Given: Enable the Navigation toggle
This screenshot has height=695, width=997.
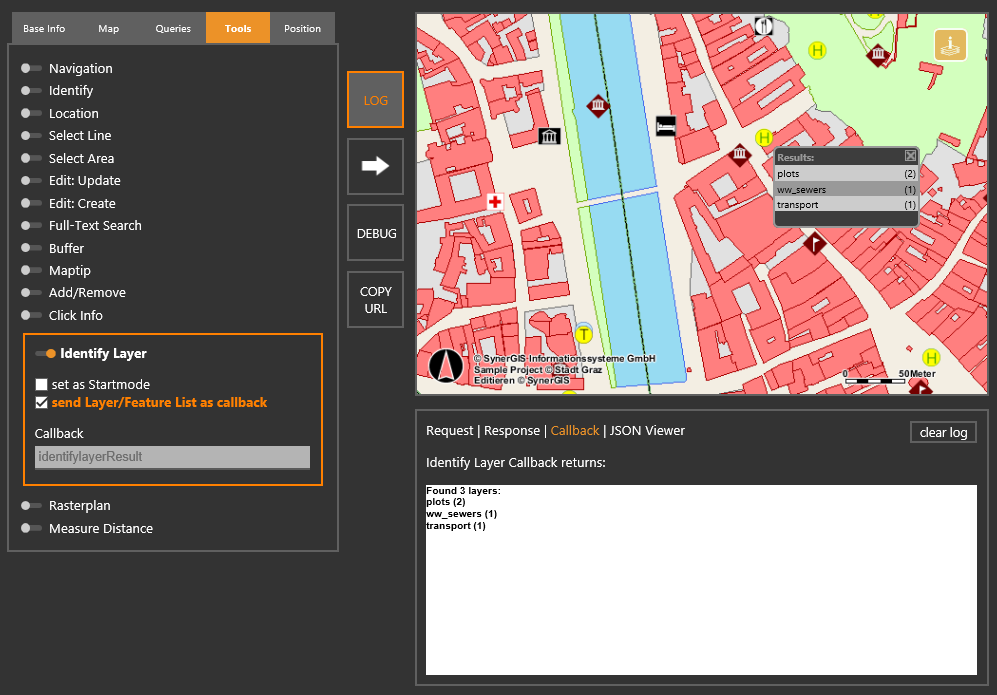Looking at the screenshot, I should point(30,68).
